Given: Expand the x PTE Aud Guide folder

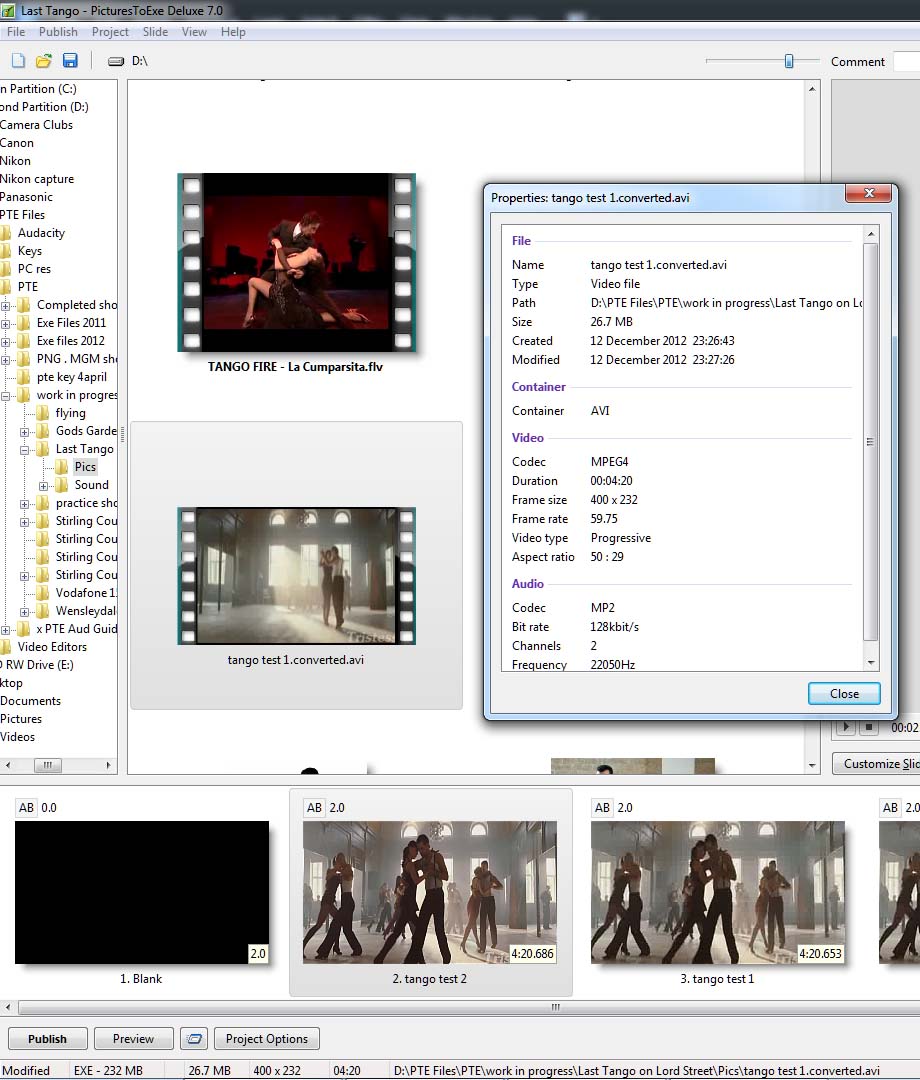Looking at the screenshot, I should (6, 630).
